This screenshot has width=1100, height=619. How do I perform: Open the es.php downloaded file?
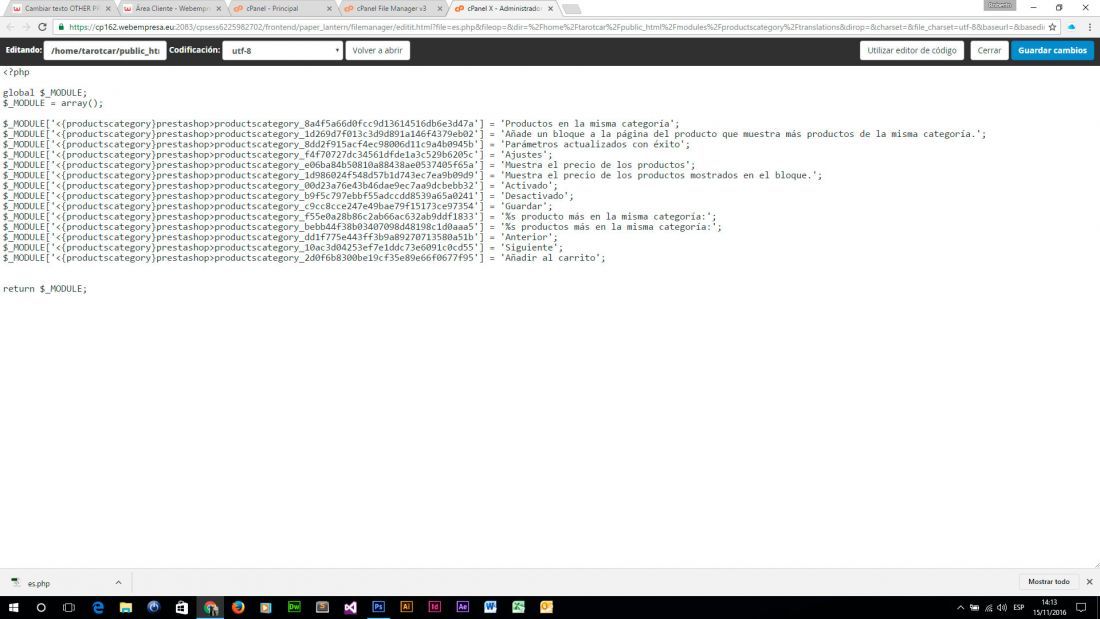click(39, 583)
